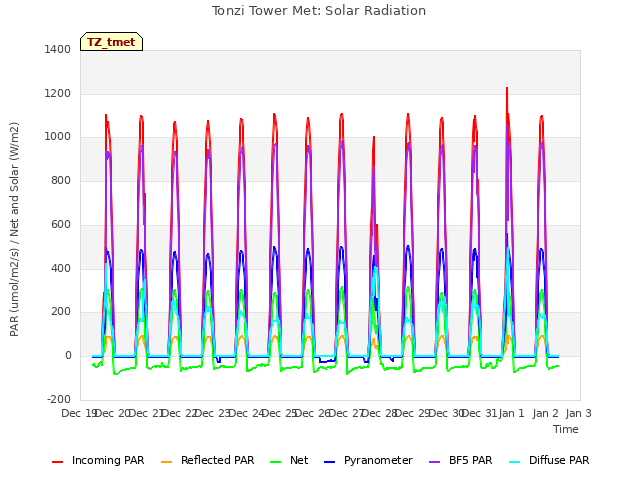The image size is (640, 480).
Task: Click the Jan 1 x-axis date label
Action: click(511, 413)
